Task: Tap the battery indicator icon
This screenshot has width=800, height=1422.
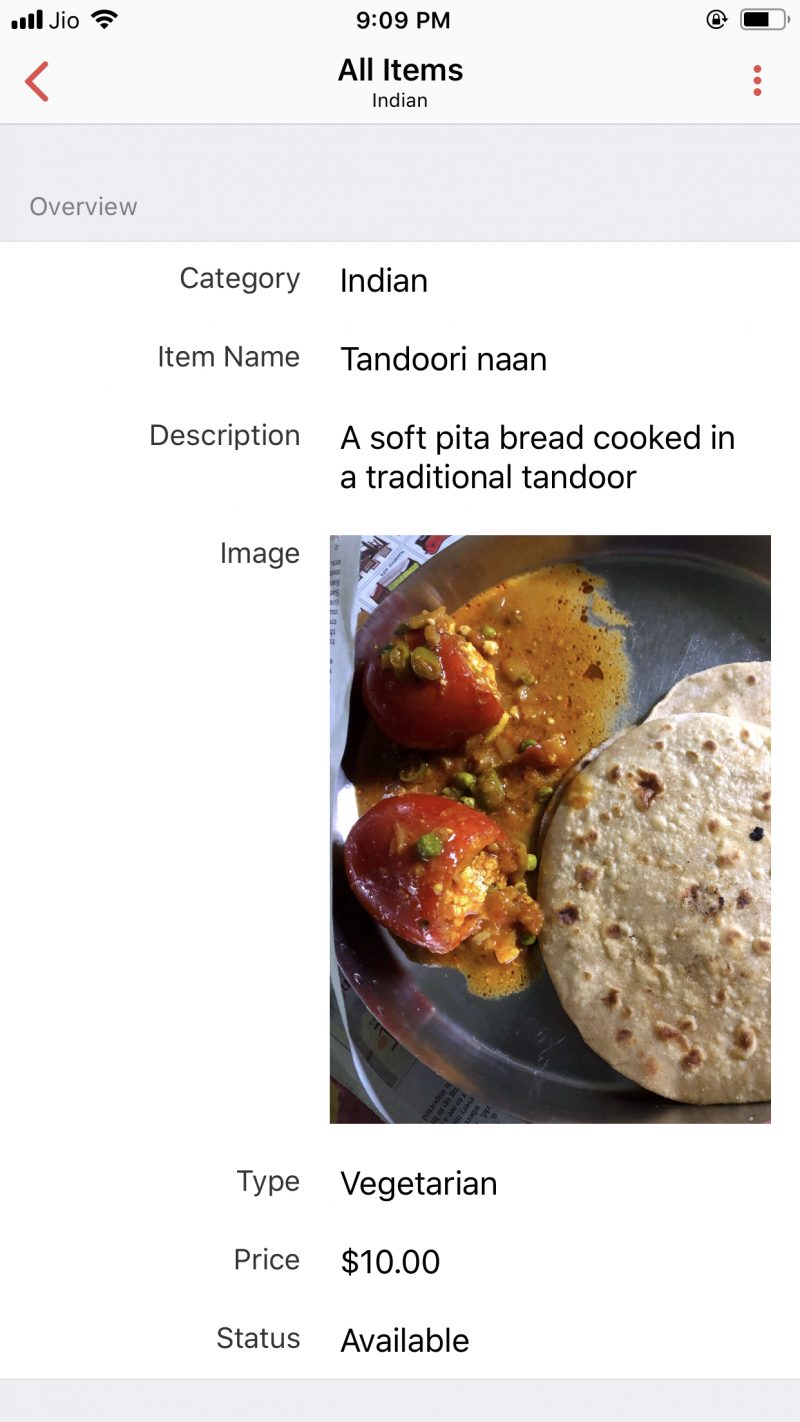Action: [x=763, y=19]
